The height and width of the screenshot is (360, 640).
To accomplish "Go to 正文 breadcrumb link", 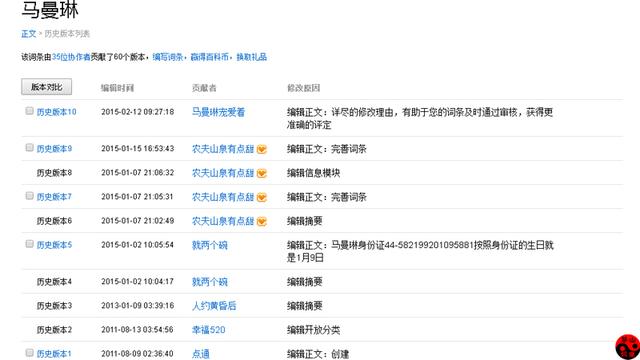I will click(29, 33).
